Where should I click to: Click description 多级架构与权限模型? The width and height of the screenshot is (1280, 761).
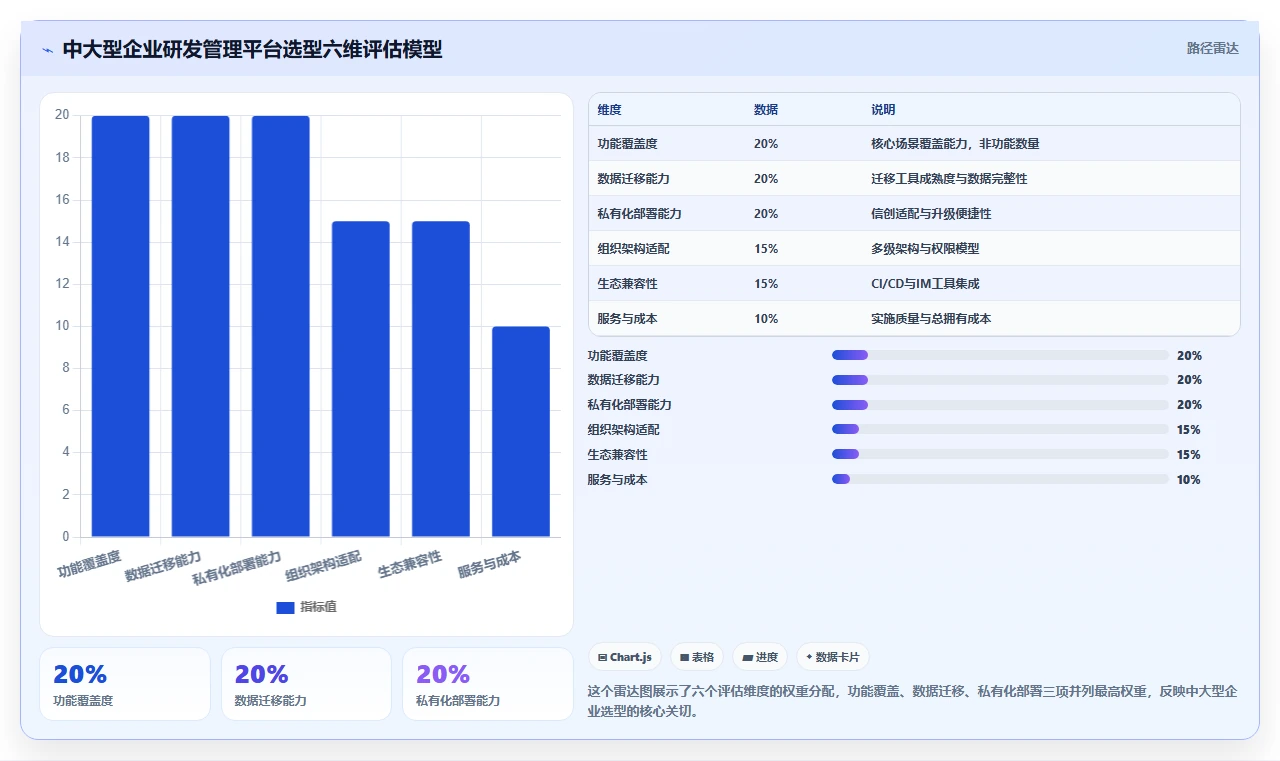click(x=925, y=249)
